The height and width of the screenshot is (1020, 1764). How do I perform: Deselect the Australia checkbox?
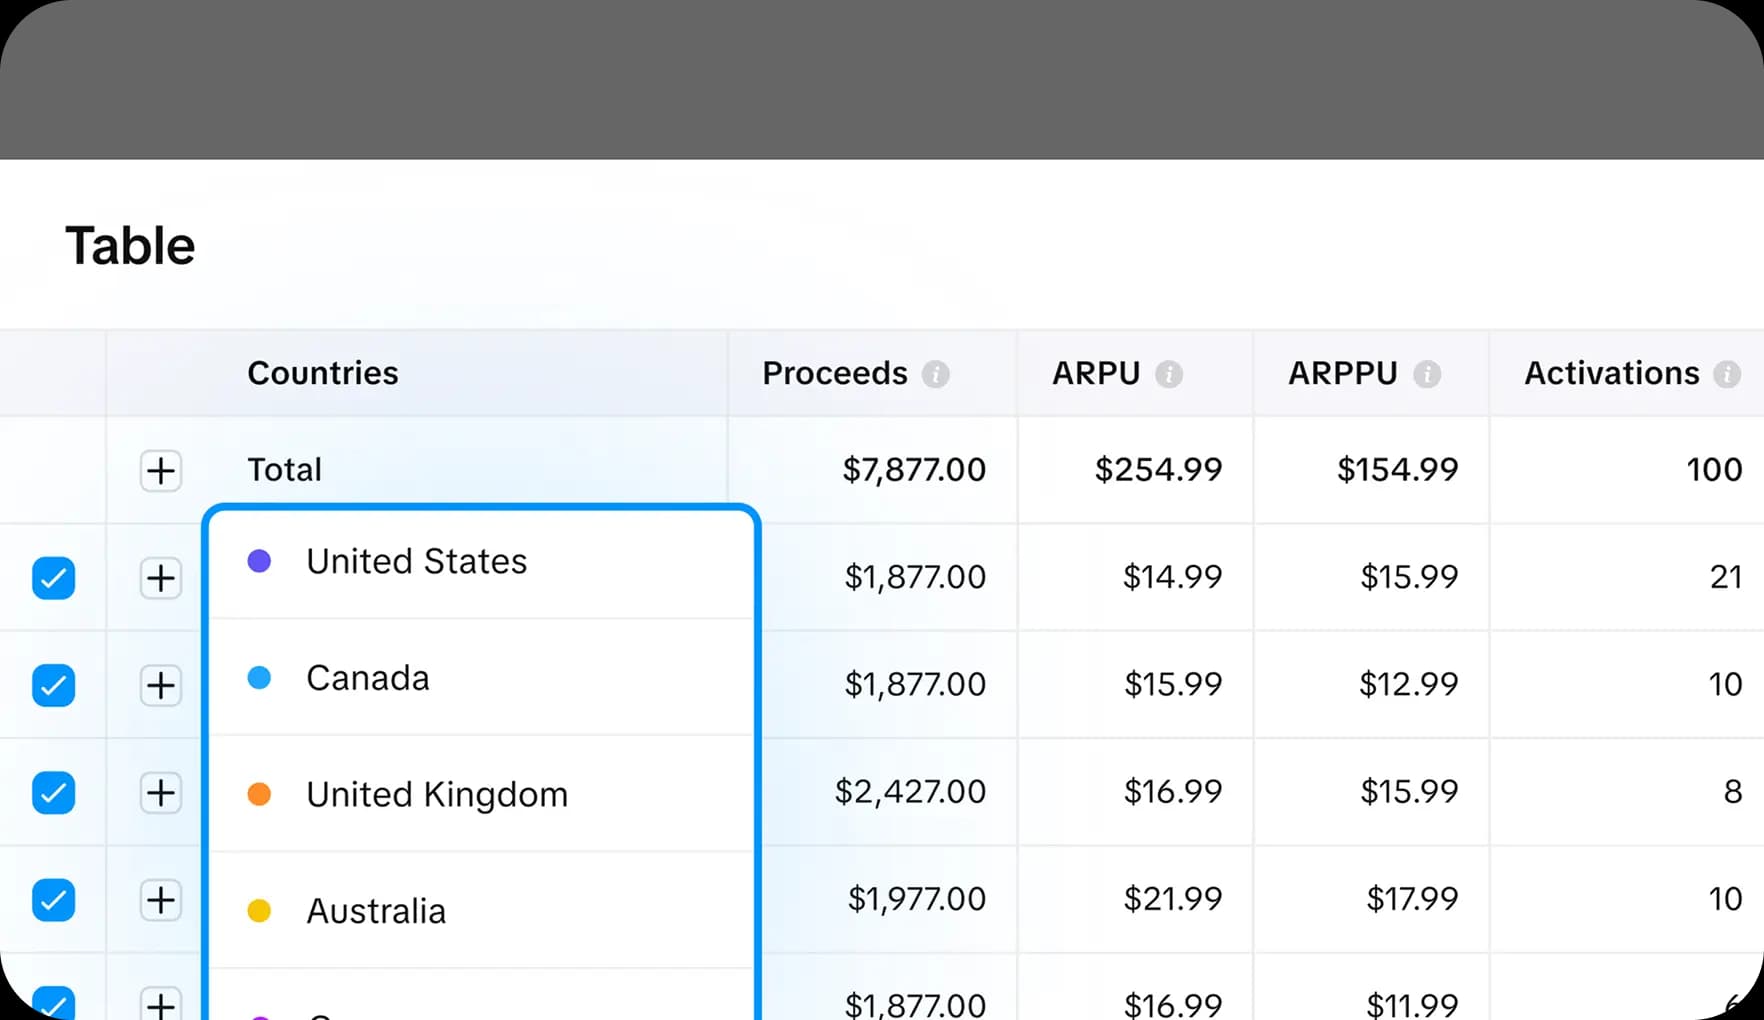(x=54, y=900)
